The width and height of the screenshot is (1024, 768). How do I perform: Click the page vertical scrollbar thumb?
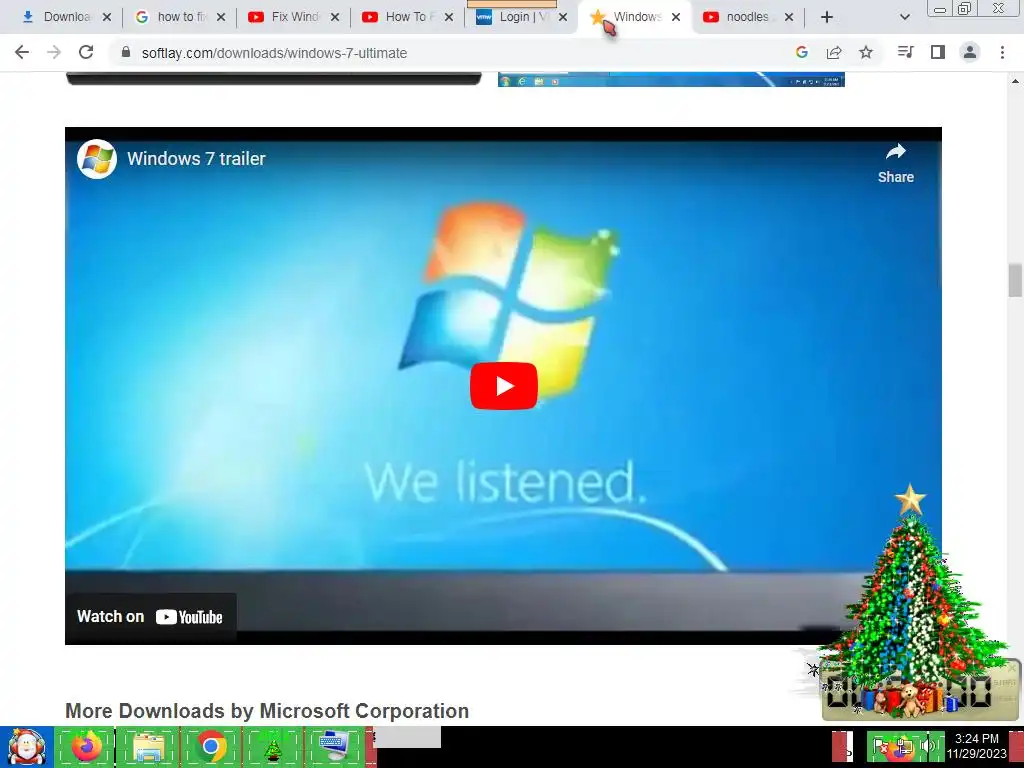tap(1015, 280)
